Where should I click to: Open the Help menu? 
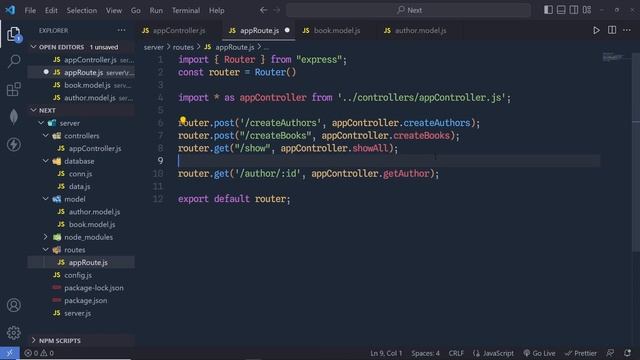coord(217,10)
